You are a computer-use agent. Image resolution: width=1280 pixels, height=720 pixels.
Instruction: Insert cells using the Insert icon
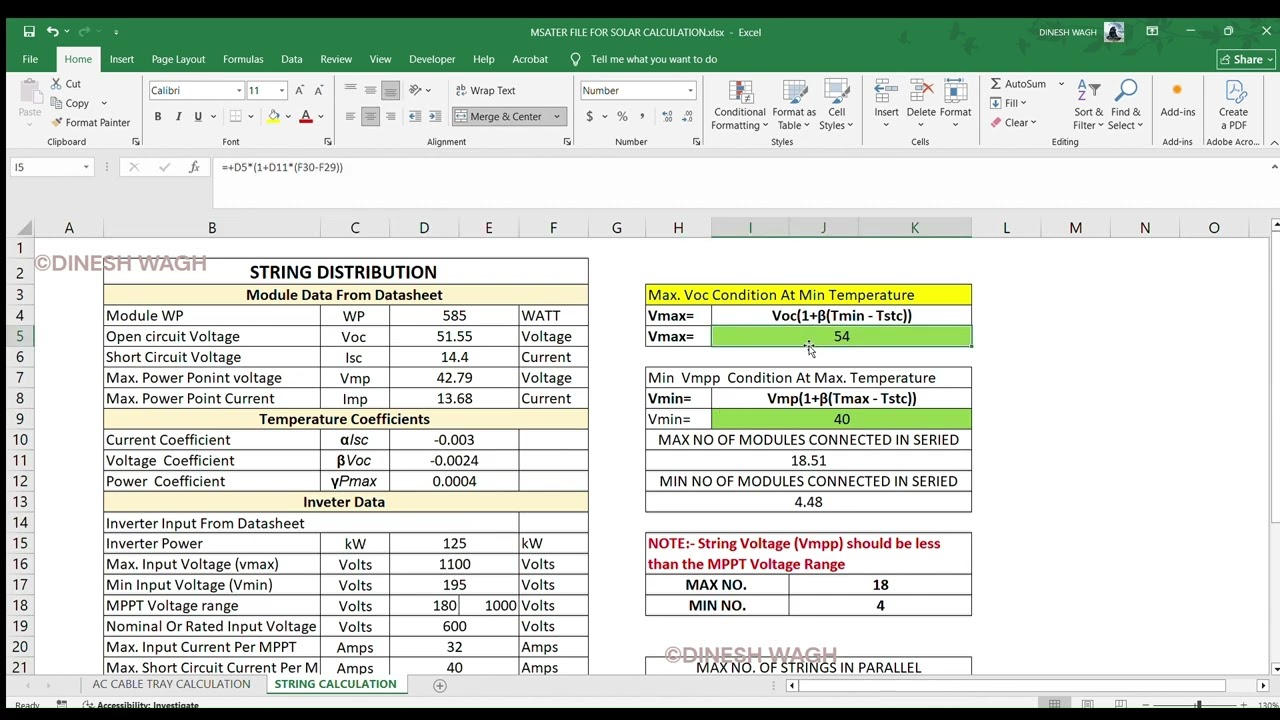click(x=886, y=100)
